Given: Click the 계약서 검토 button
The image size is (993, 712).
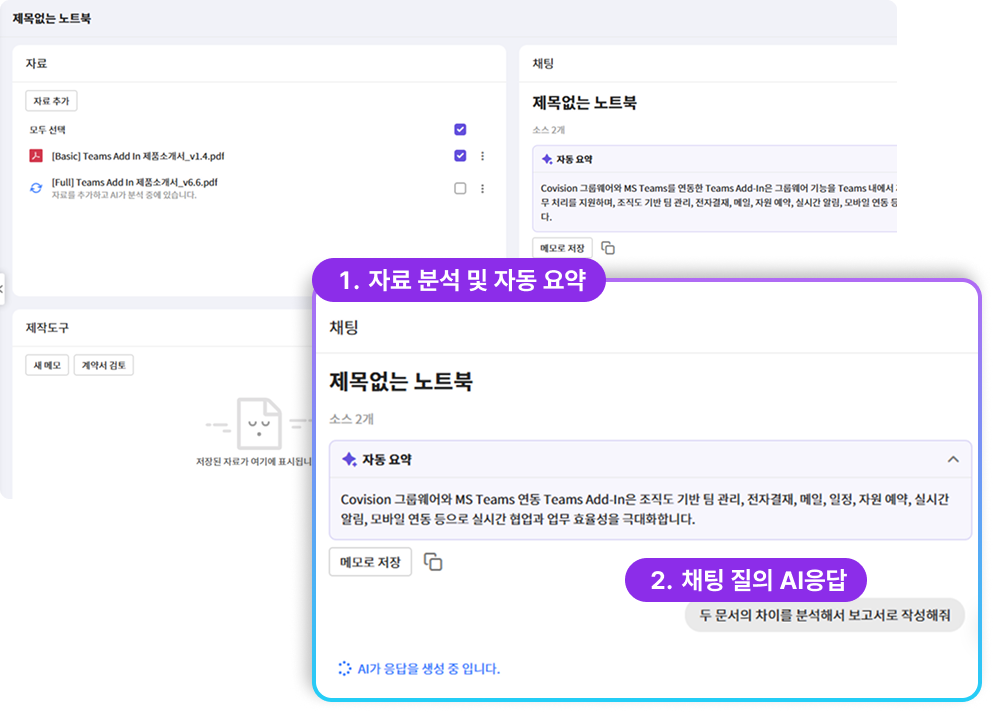Looking at the screenshot, I should click(x=103, y=366).
